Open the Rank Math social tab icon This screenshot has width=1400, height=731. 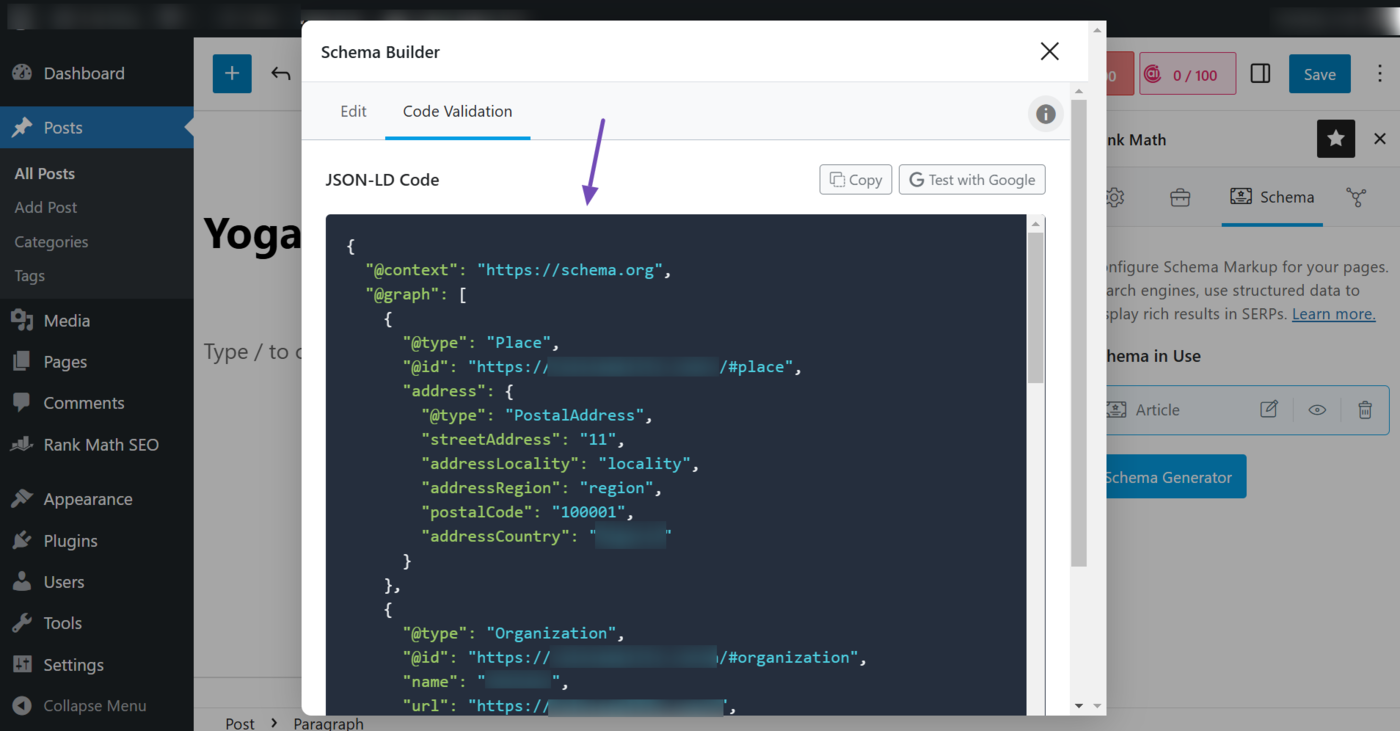1357,197
